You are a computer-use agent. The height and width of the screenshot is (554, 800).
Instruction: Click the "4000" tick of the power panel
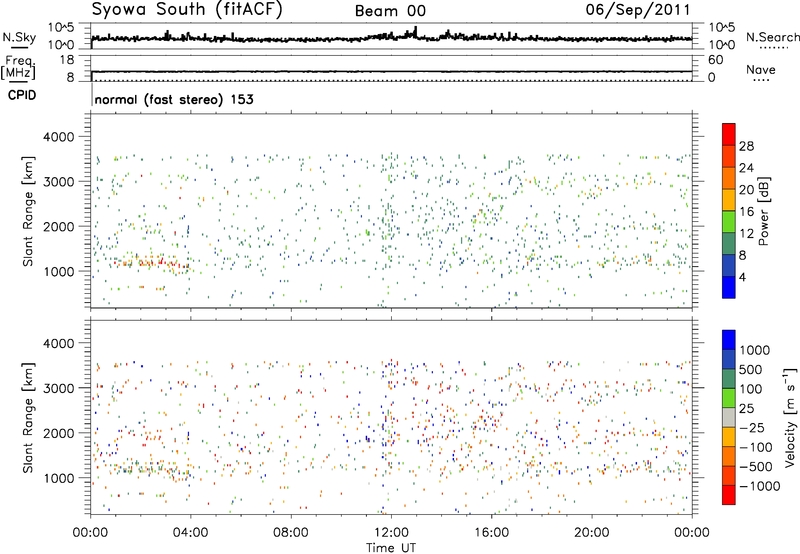click(x=58, y=137)
